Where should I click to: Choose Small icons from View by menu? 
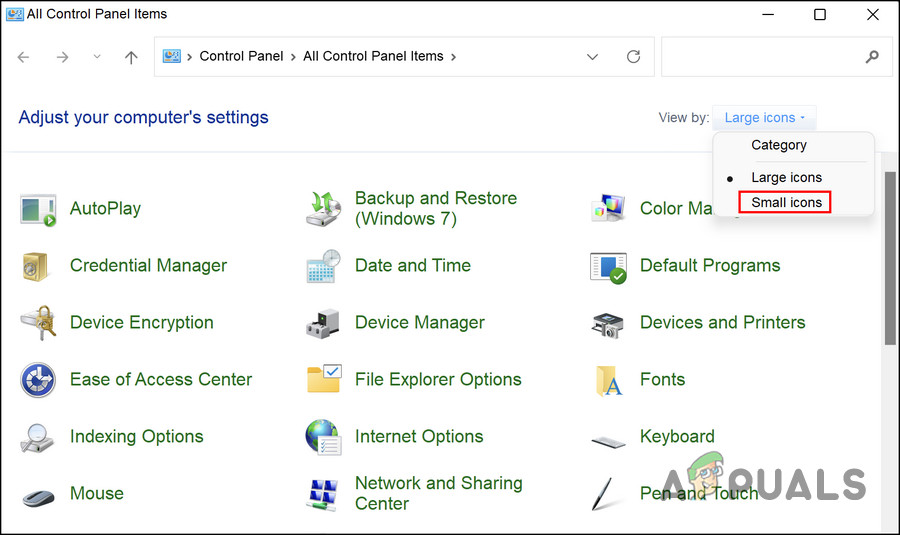786,202
